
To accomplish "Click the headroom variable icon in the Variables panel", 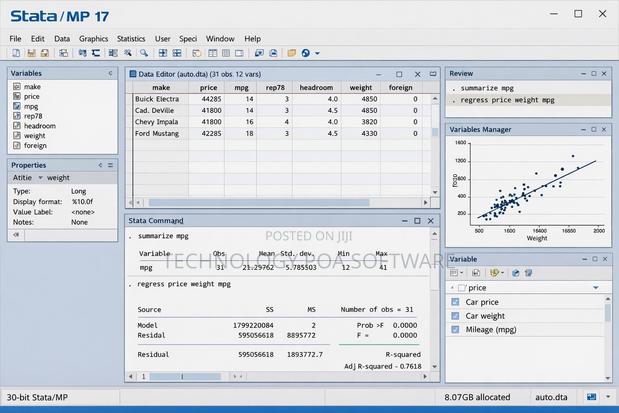I will click(17, 126).
